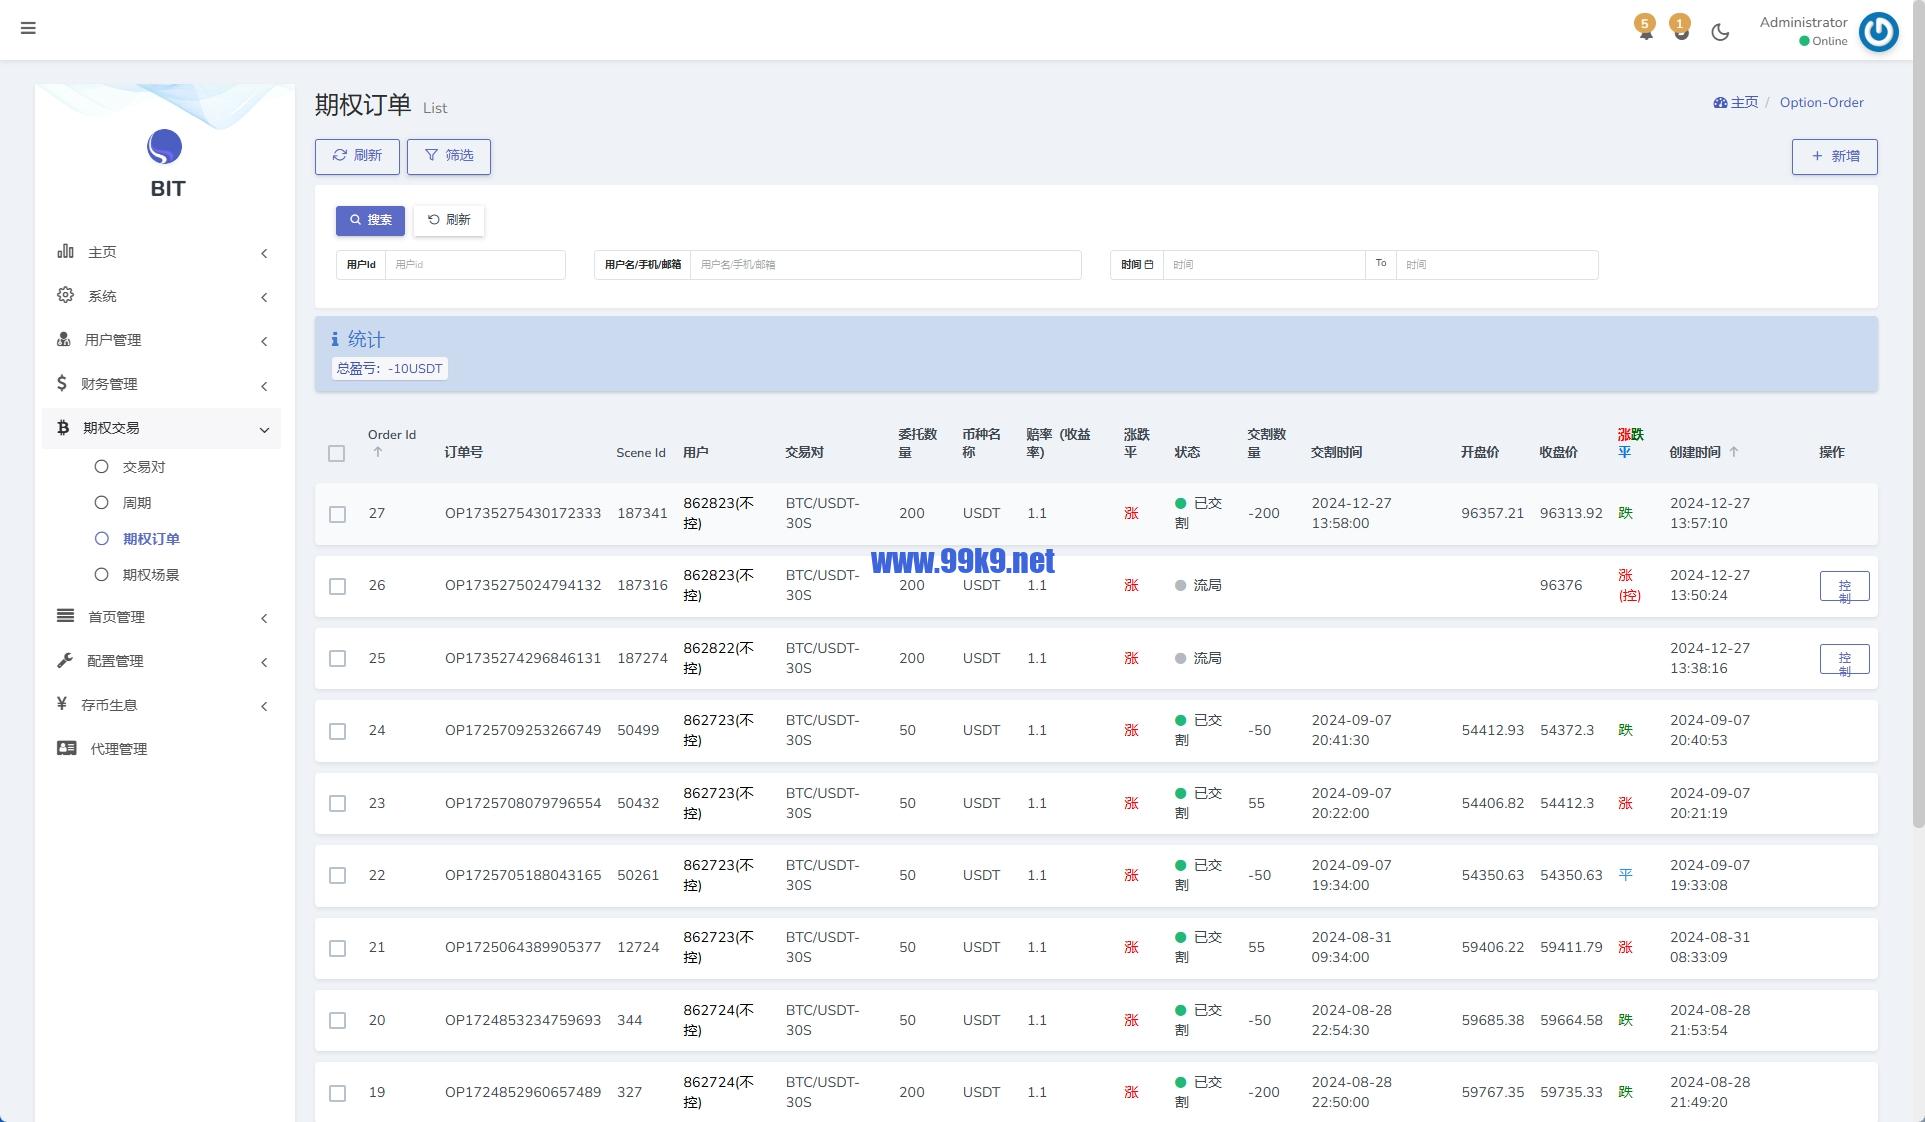1925x1122 pixels.
Task: Click the 统计 info icon
Action: [x=335, y=340]
